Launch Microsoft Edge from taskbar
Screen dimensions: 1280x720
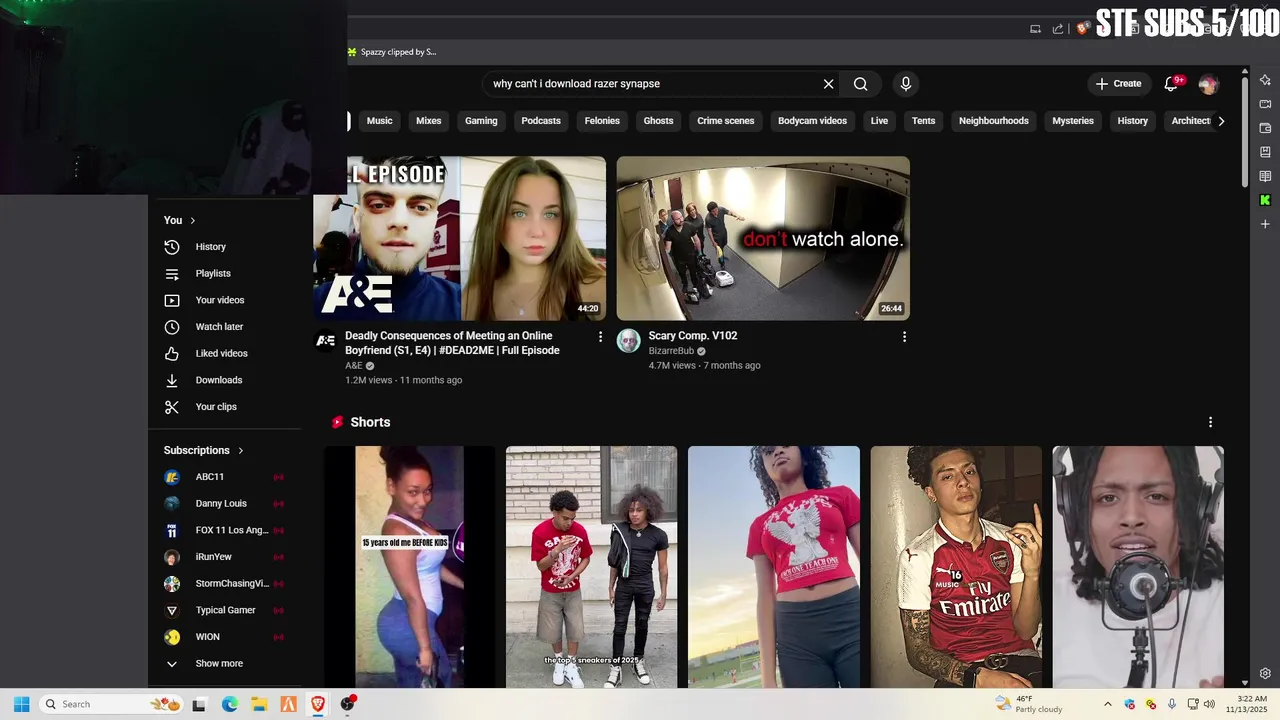tap(229, 704)
